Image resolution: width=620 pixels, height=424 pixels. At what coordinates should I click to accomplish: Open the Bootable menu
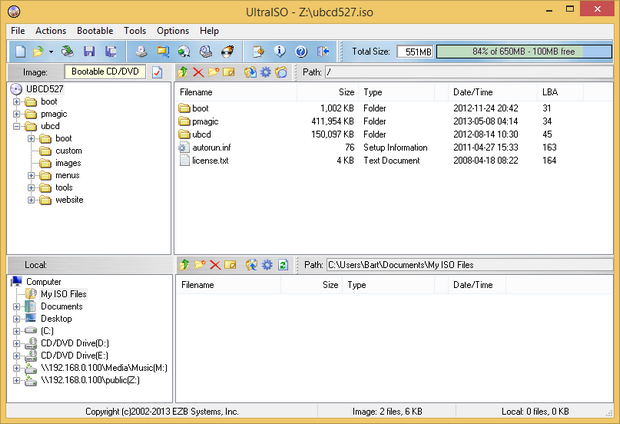(x=95, y=31)
